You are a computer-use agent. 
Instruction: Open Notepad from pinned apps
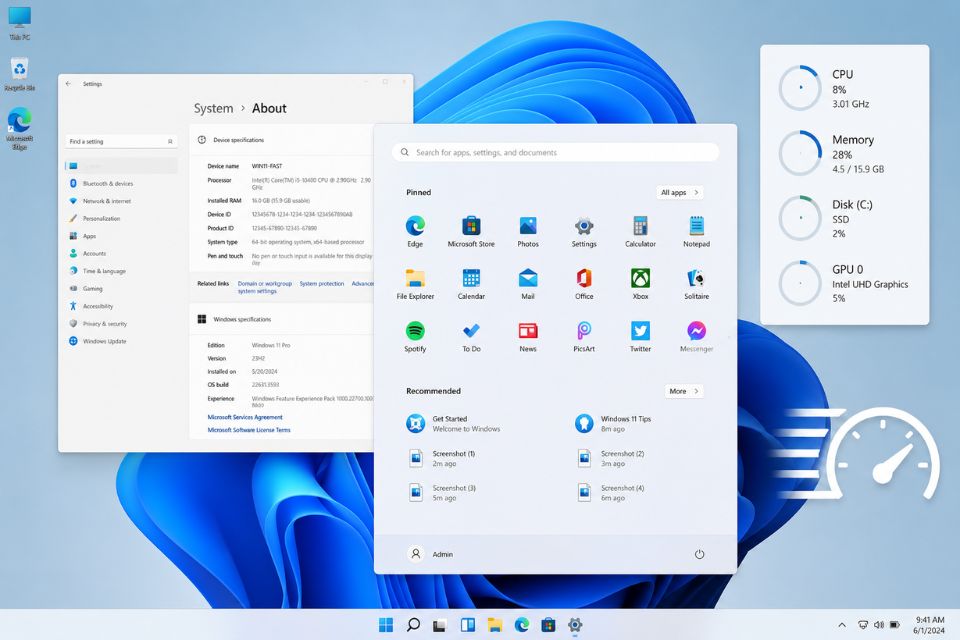click(697, 232)
